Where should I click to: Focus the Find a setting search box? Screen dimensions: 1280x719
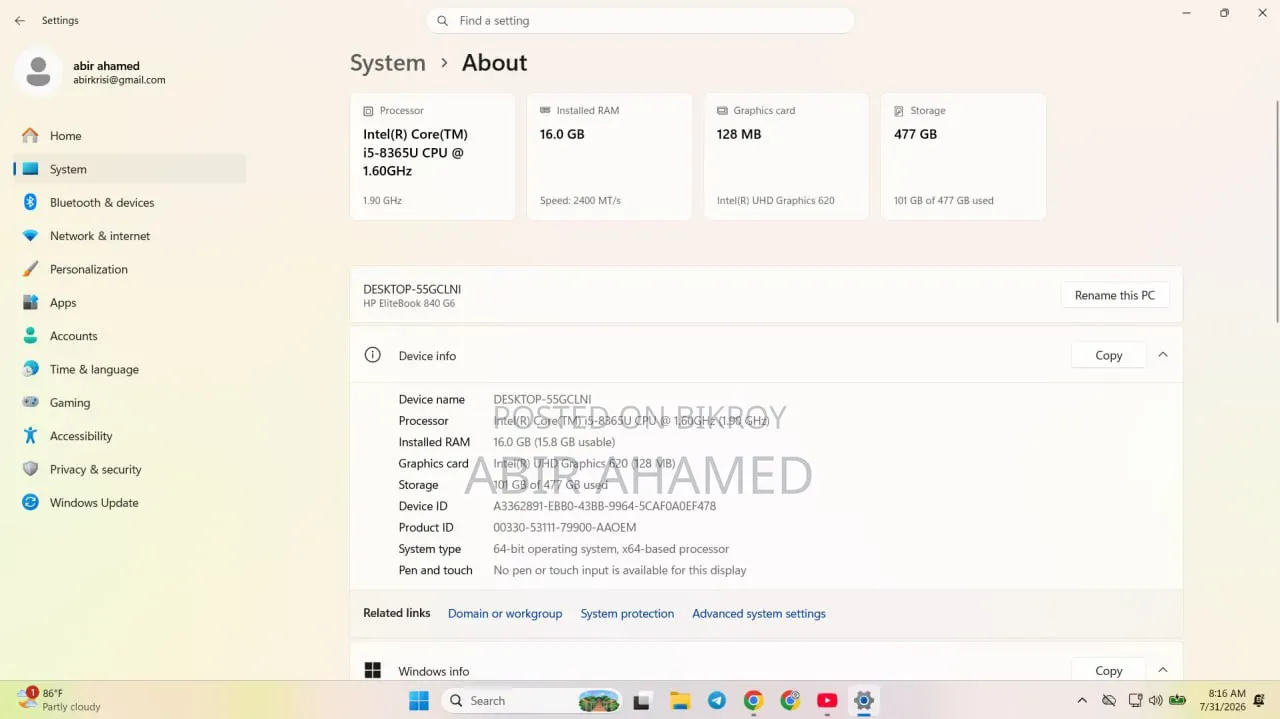pos(640,20)
